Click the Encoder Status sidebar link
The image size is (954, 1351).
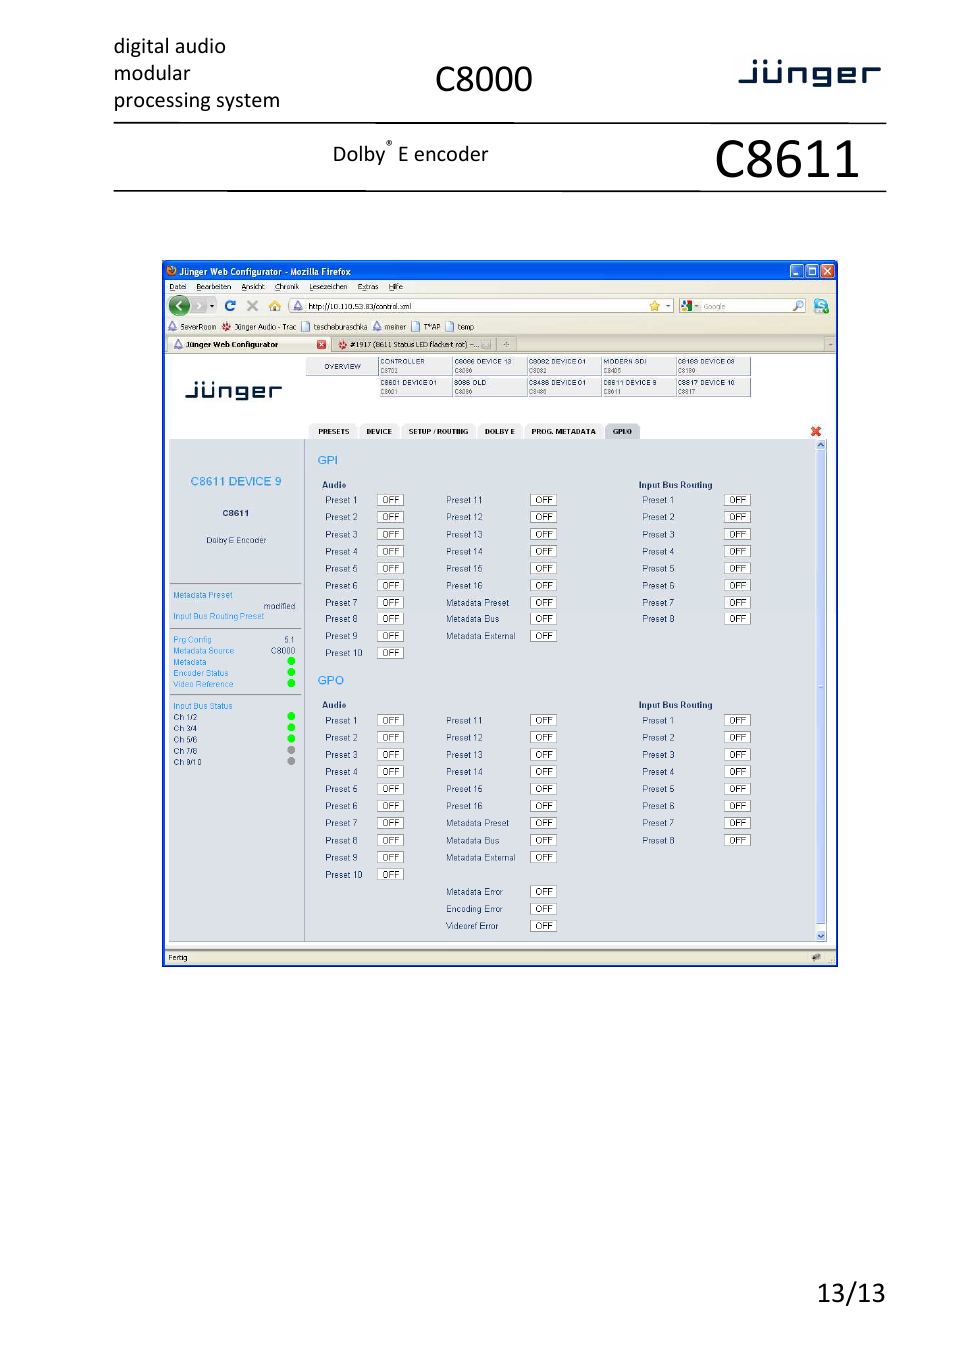coord(201,673)
